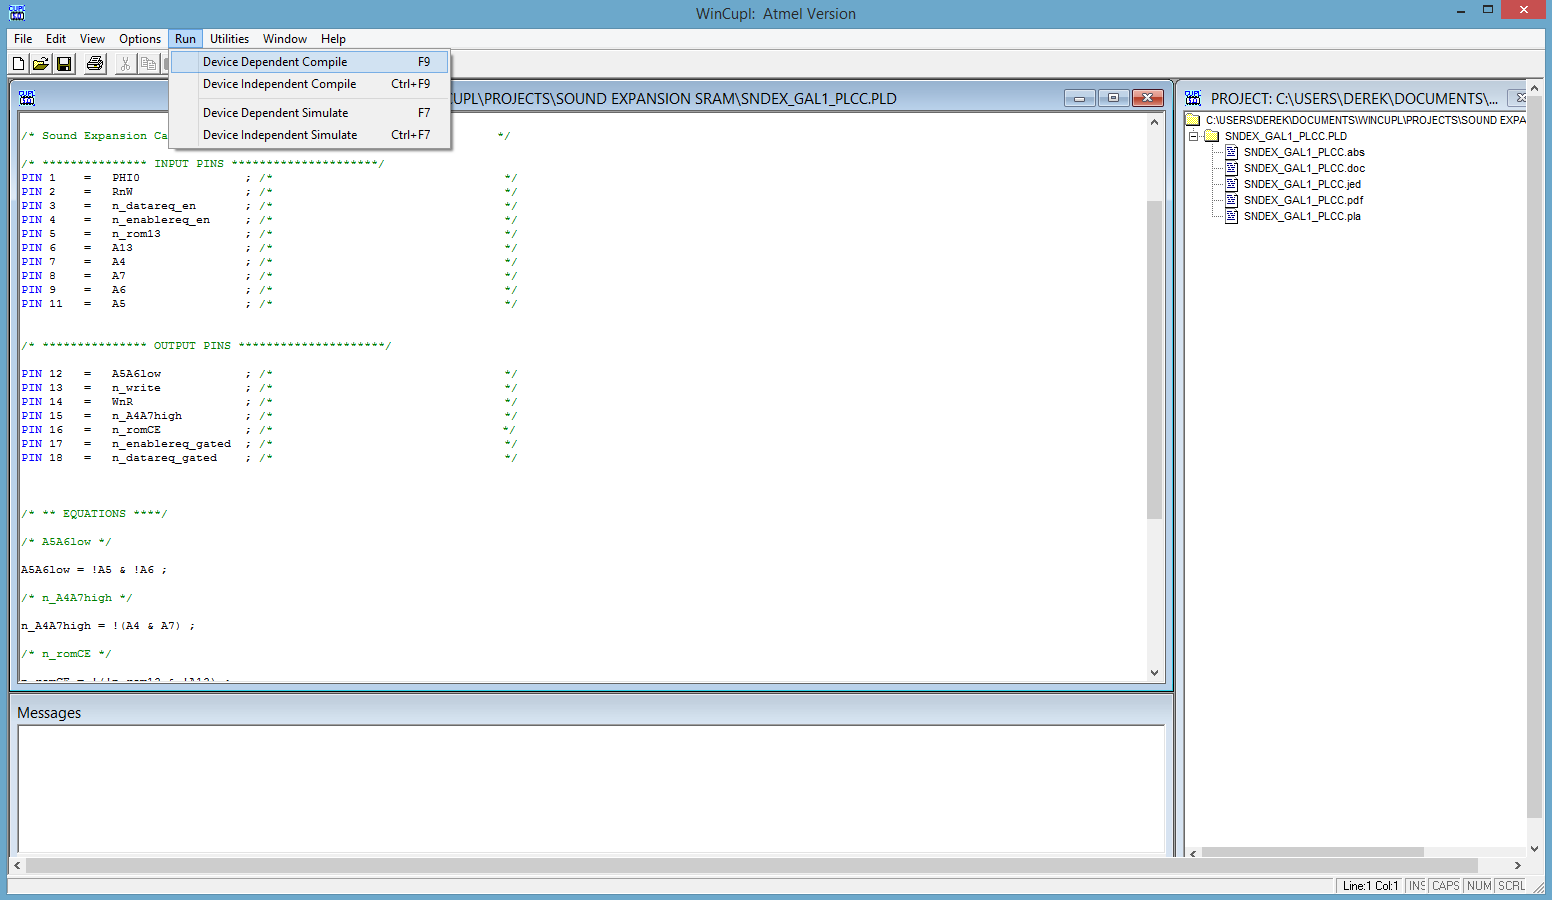Viewport: 1552px width, 900px height.
Task: Choose Device Independent Simulate
Action: coord(280,135)
